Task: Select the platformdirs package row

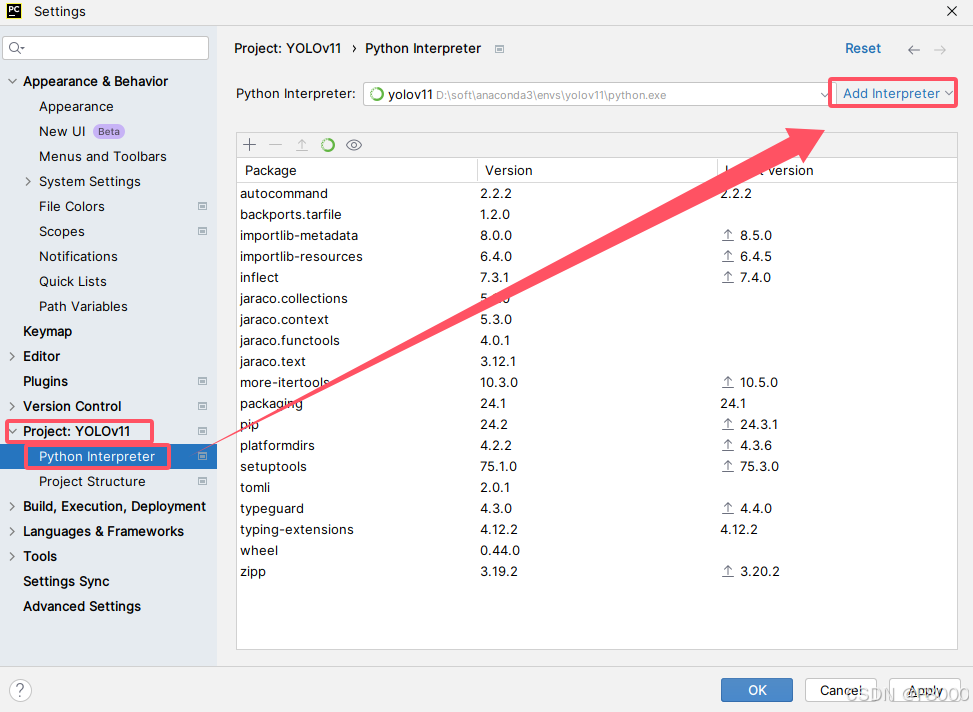Action: (x=596, y=445)
